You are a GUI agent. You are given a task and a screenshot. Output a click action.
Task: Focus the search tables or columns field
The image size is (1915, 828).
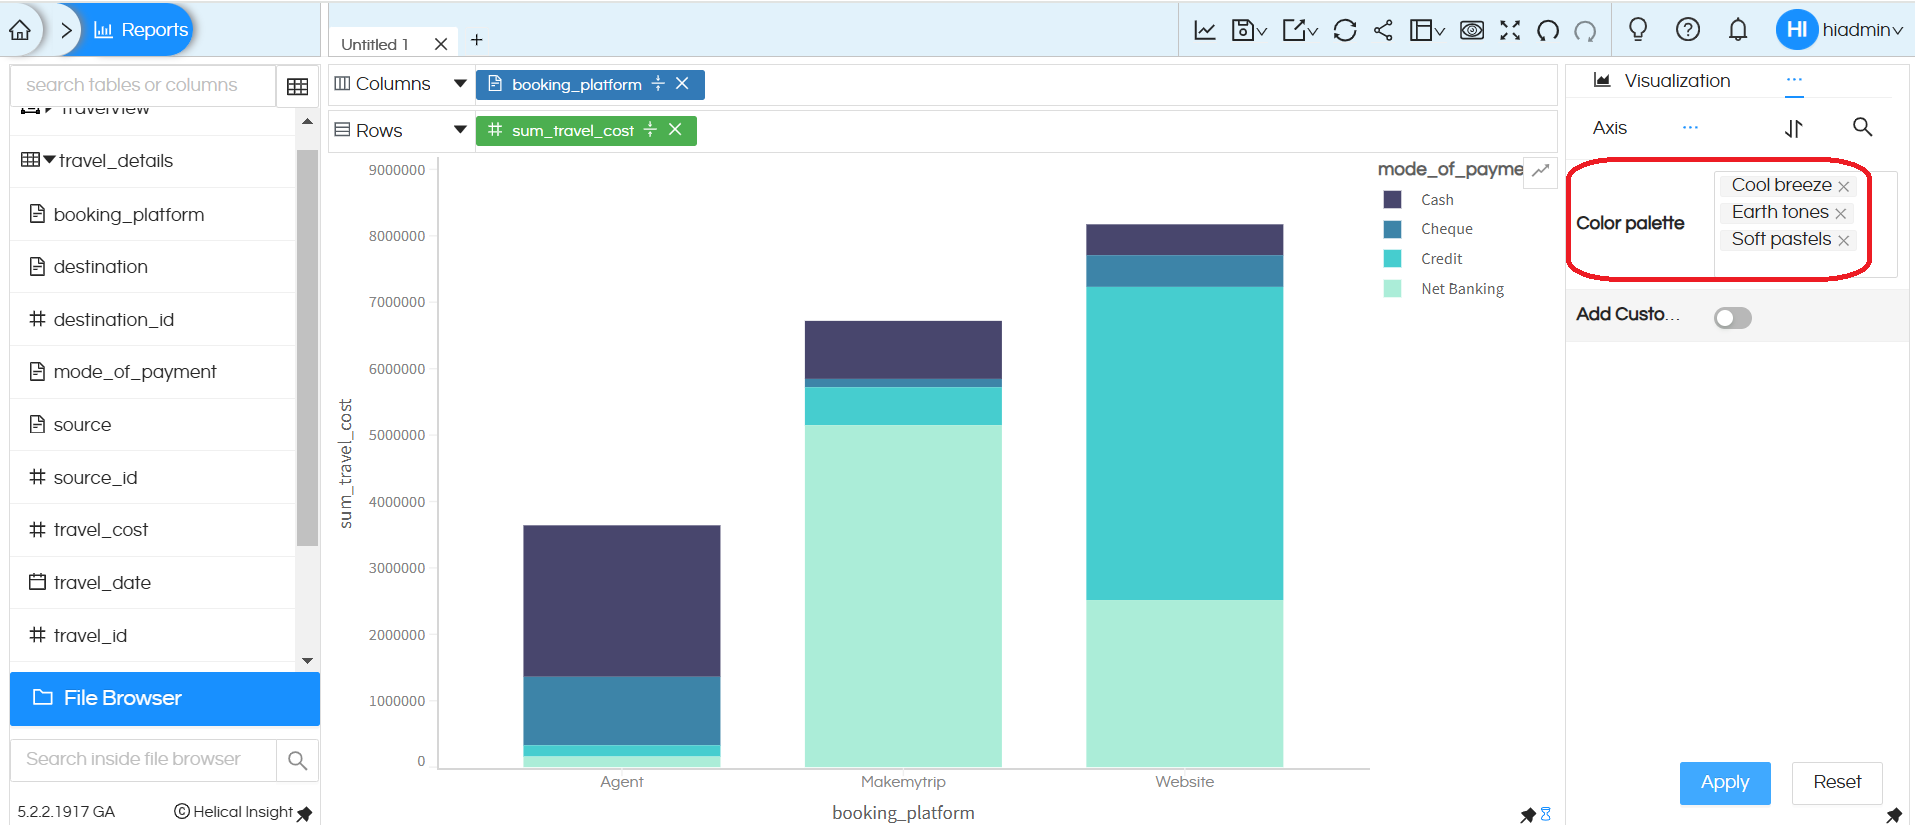coord(142,85)
